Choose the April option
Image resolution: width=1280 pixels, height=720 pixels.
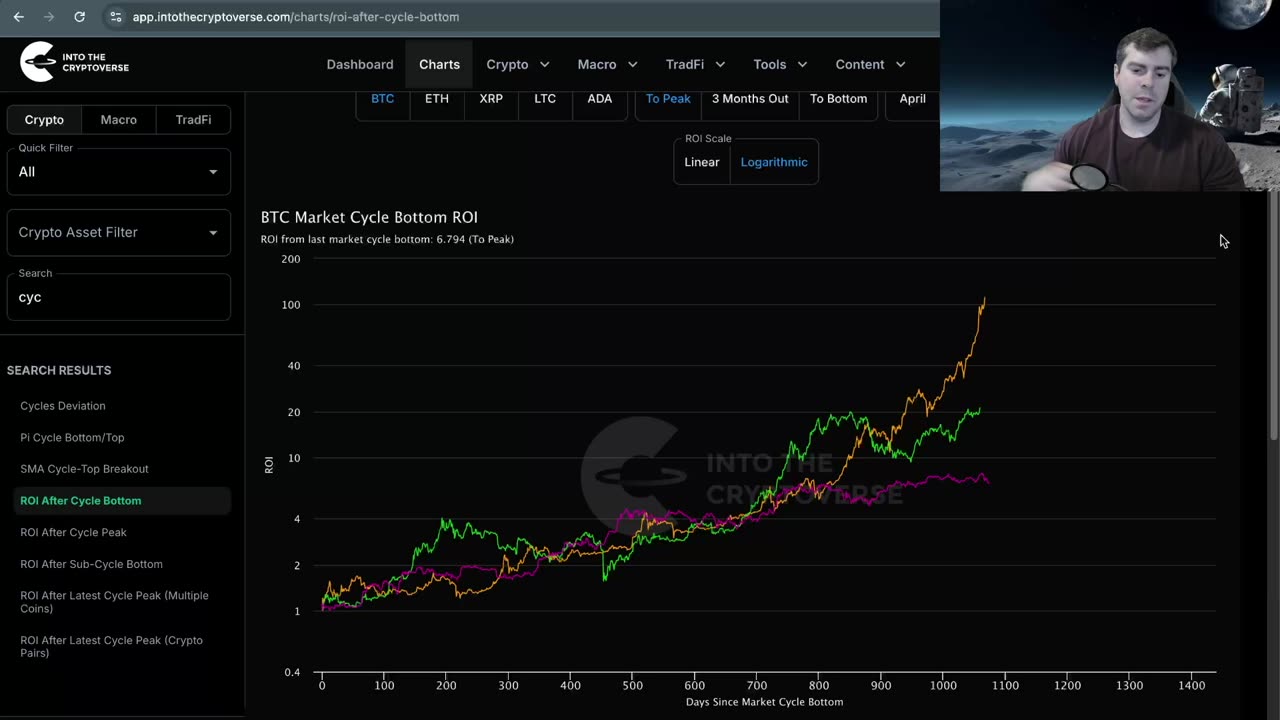(912, 99)
